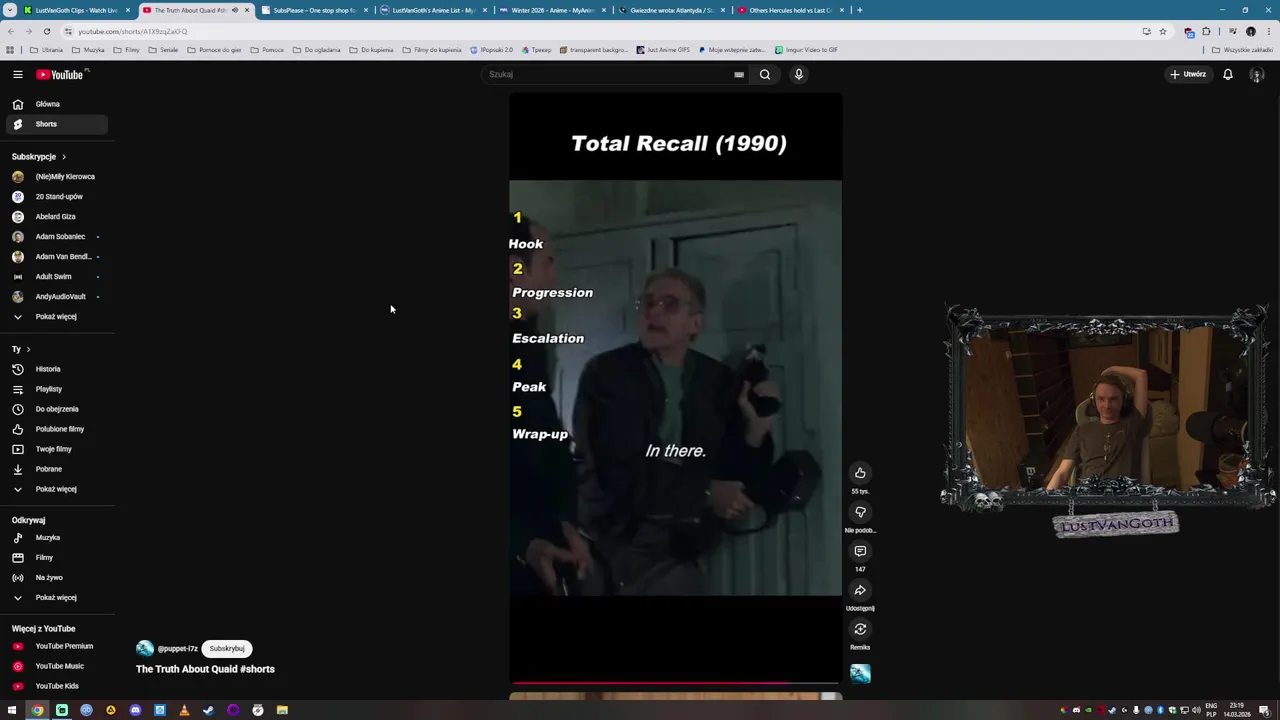Open File Explorer from the taskbar
1280x720 pixels.
[282, 710]
